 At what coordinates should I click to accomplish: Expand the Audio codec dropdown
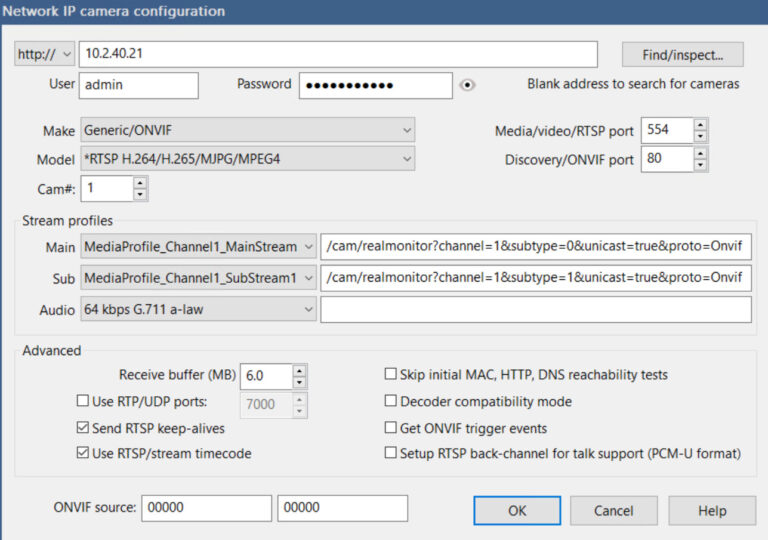coord(198,311)
